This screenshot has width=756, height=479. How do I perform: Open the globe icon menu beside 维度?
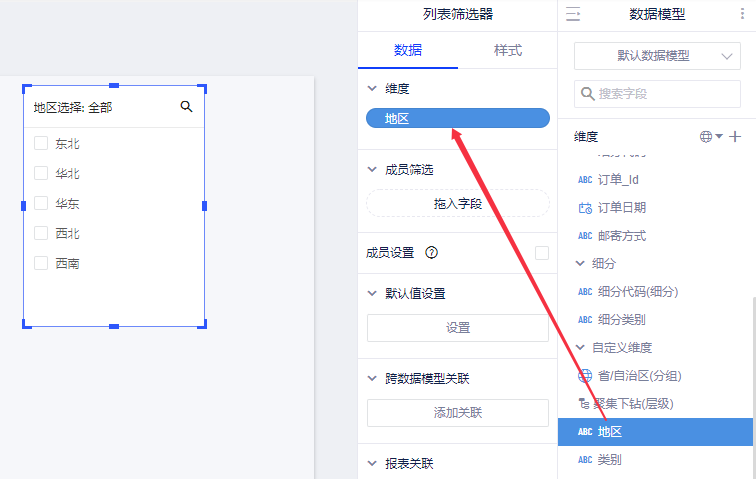[710, 136]
